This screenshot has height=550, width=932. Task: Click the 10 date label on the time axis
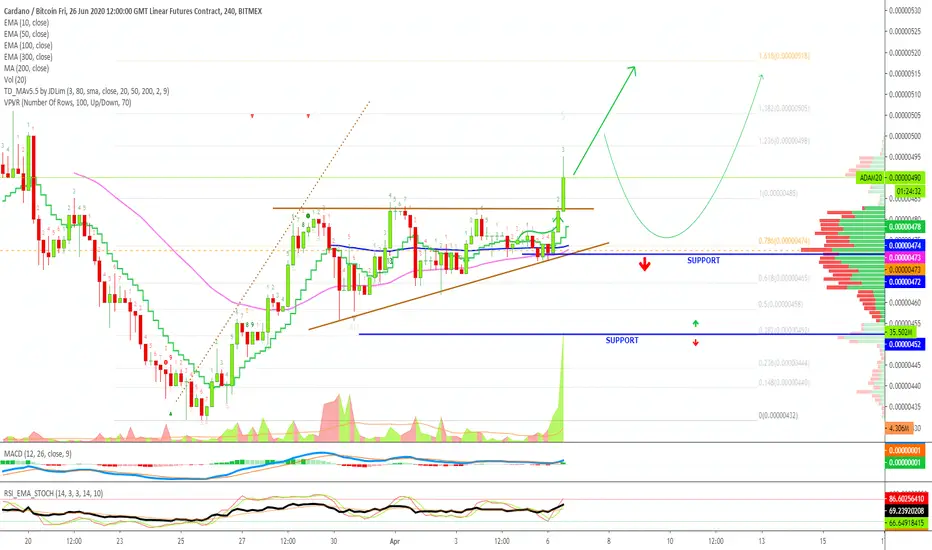pyautogui.click(x=670, y=541)
